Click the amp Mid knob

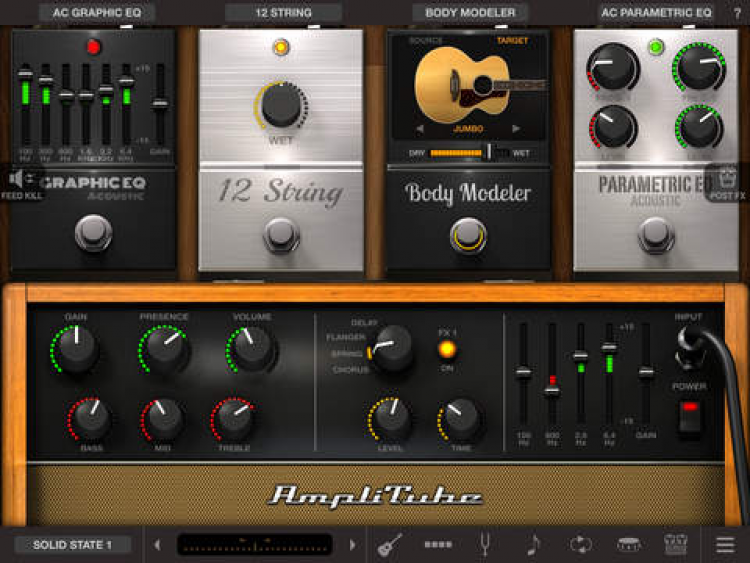(163, 419)
